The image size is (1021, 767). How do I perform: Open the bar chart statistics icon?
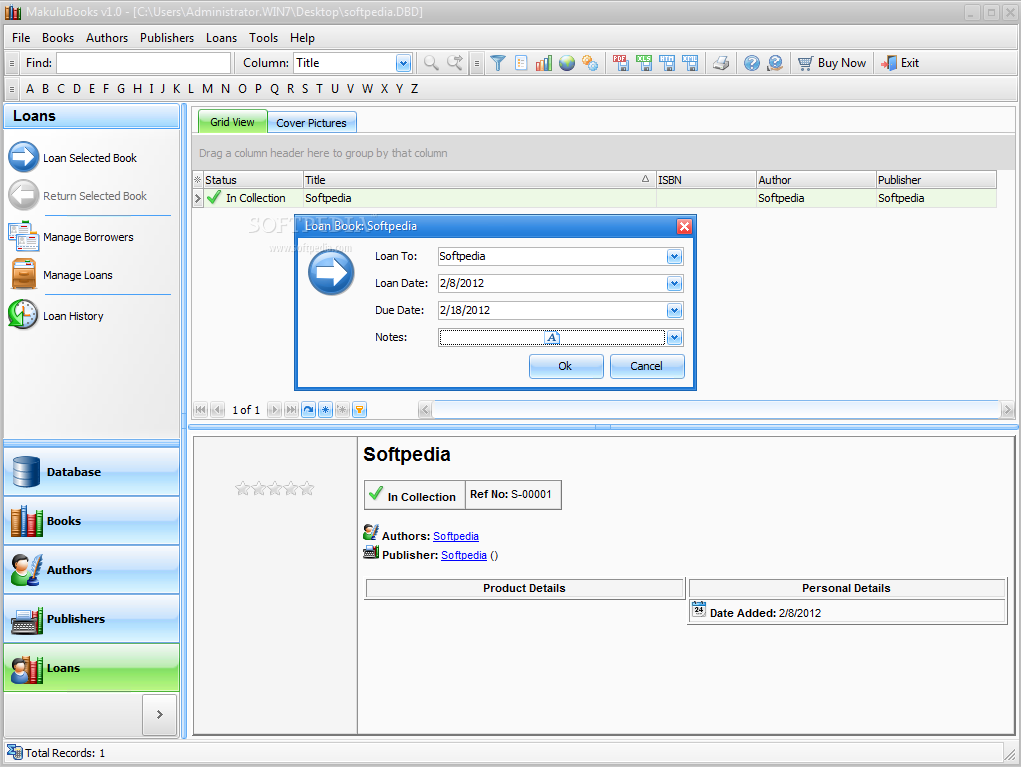[x=544, y=63]
